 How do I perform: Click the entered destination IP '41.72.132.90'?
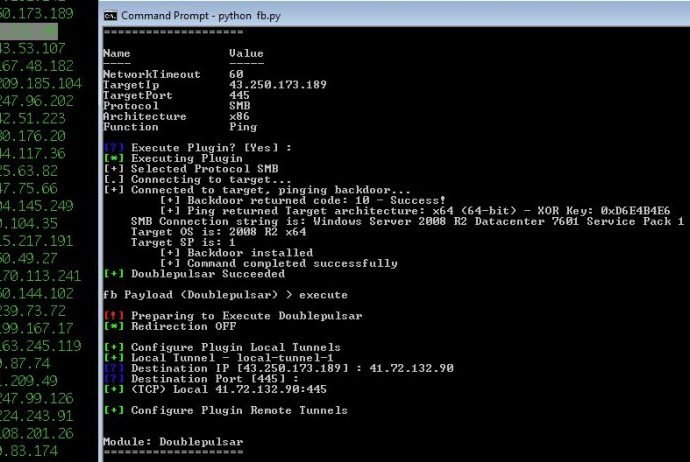pyautogui.click(x=411, y=368)
